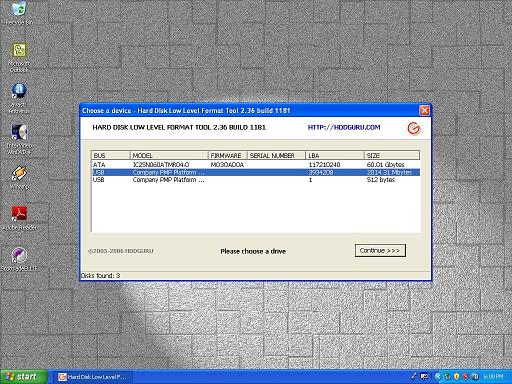Viewport: 512px width, 384px height.
Task: Click the Hard Disk Low Level Format taskbar button
Action: 92,377
